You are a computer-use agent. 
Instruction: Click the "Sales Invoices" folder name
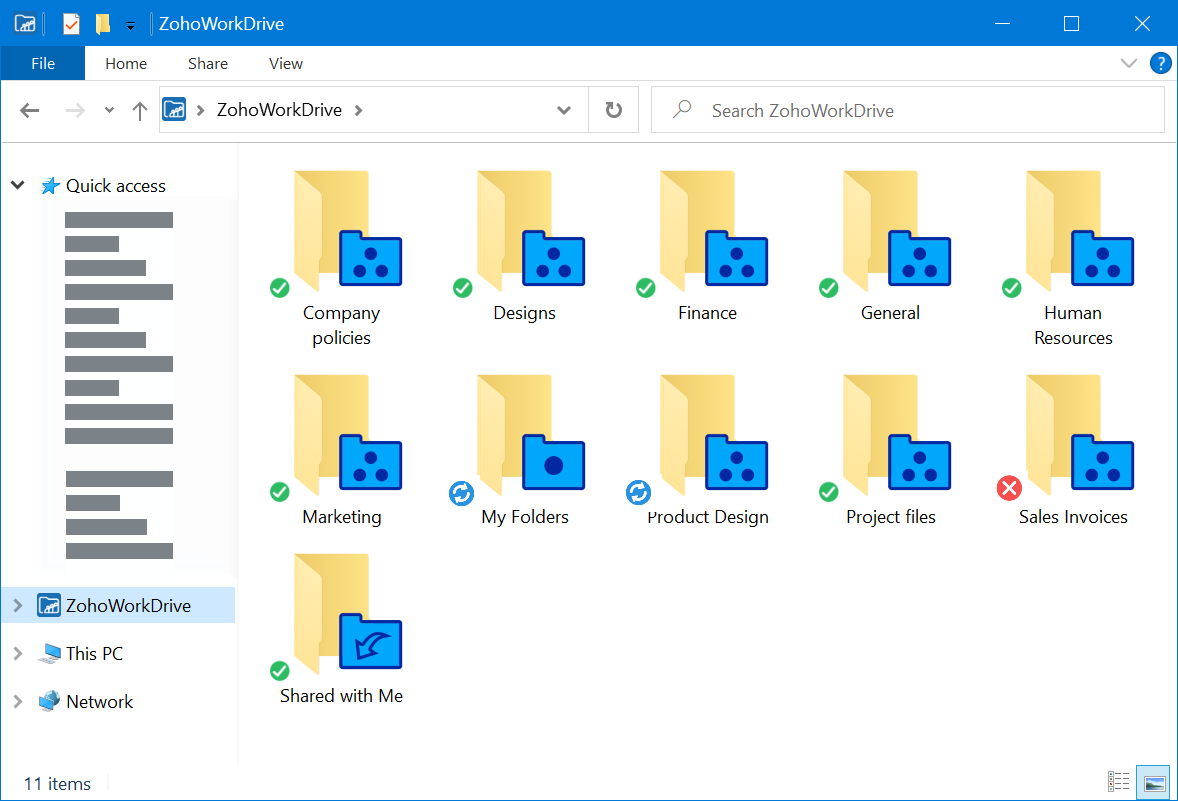1073,517
